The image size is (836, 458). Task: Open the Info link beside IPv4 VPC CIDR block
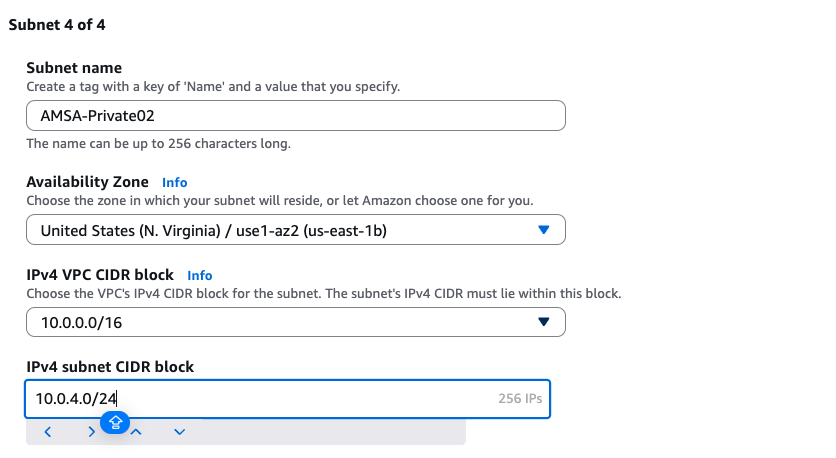coord(200,275)
